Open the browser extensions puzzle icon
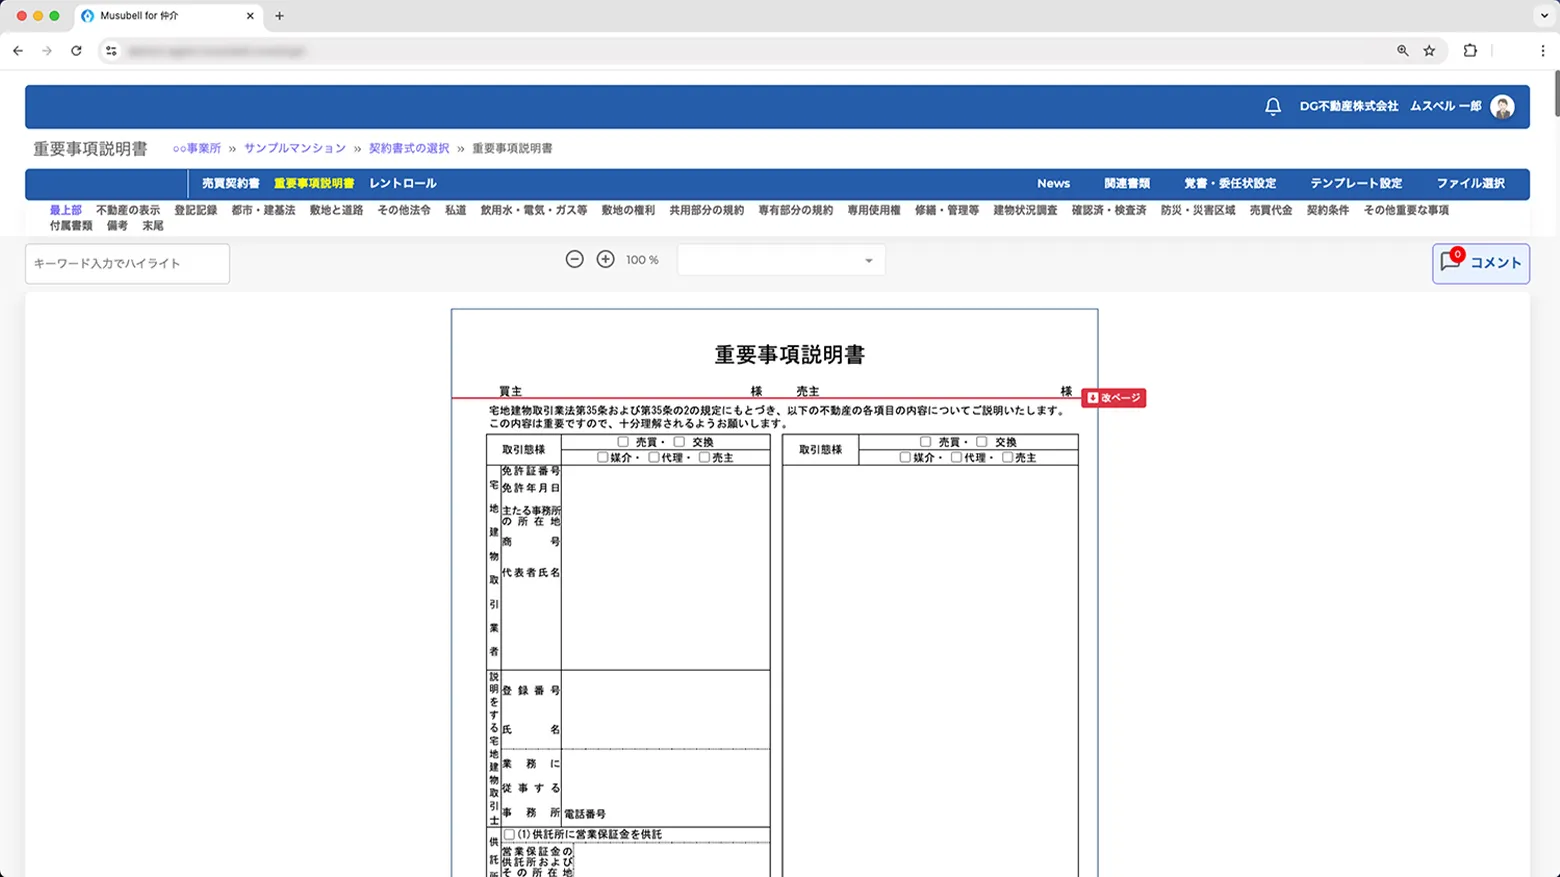Screen dimensions: 1560x877 1469,50
